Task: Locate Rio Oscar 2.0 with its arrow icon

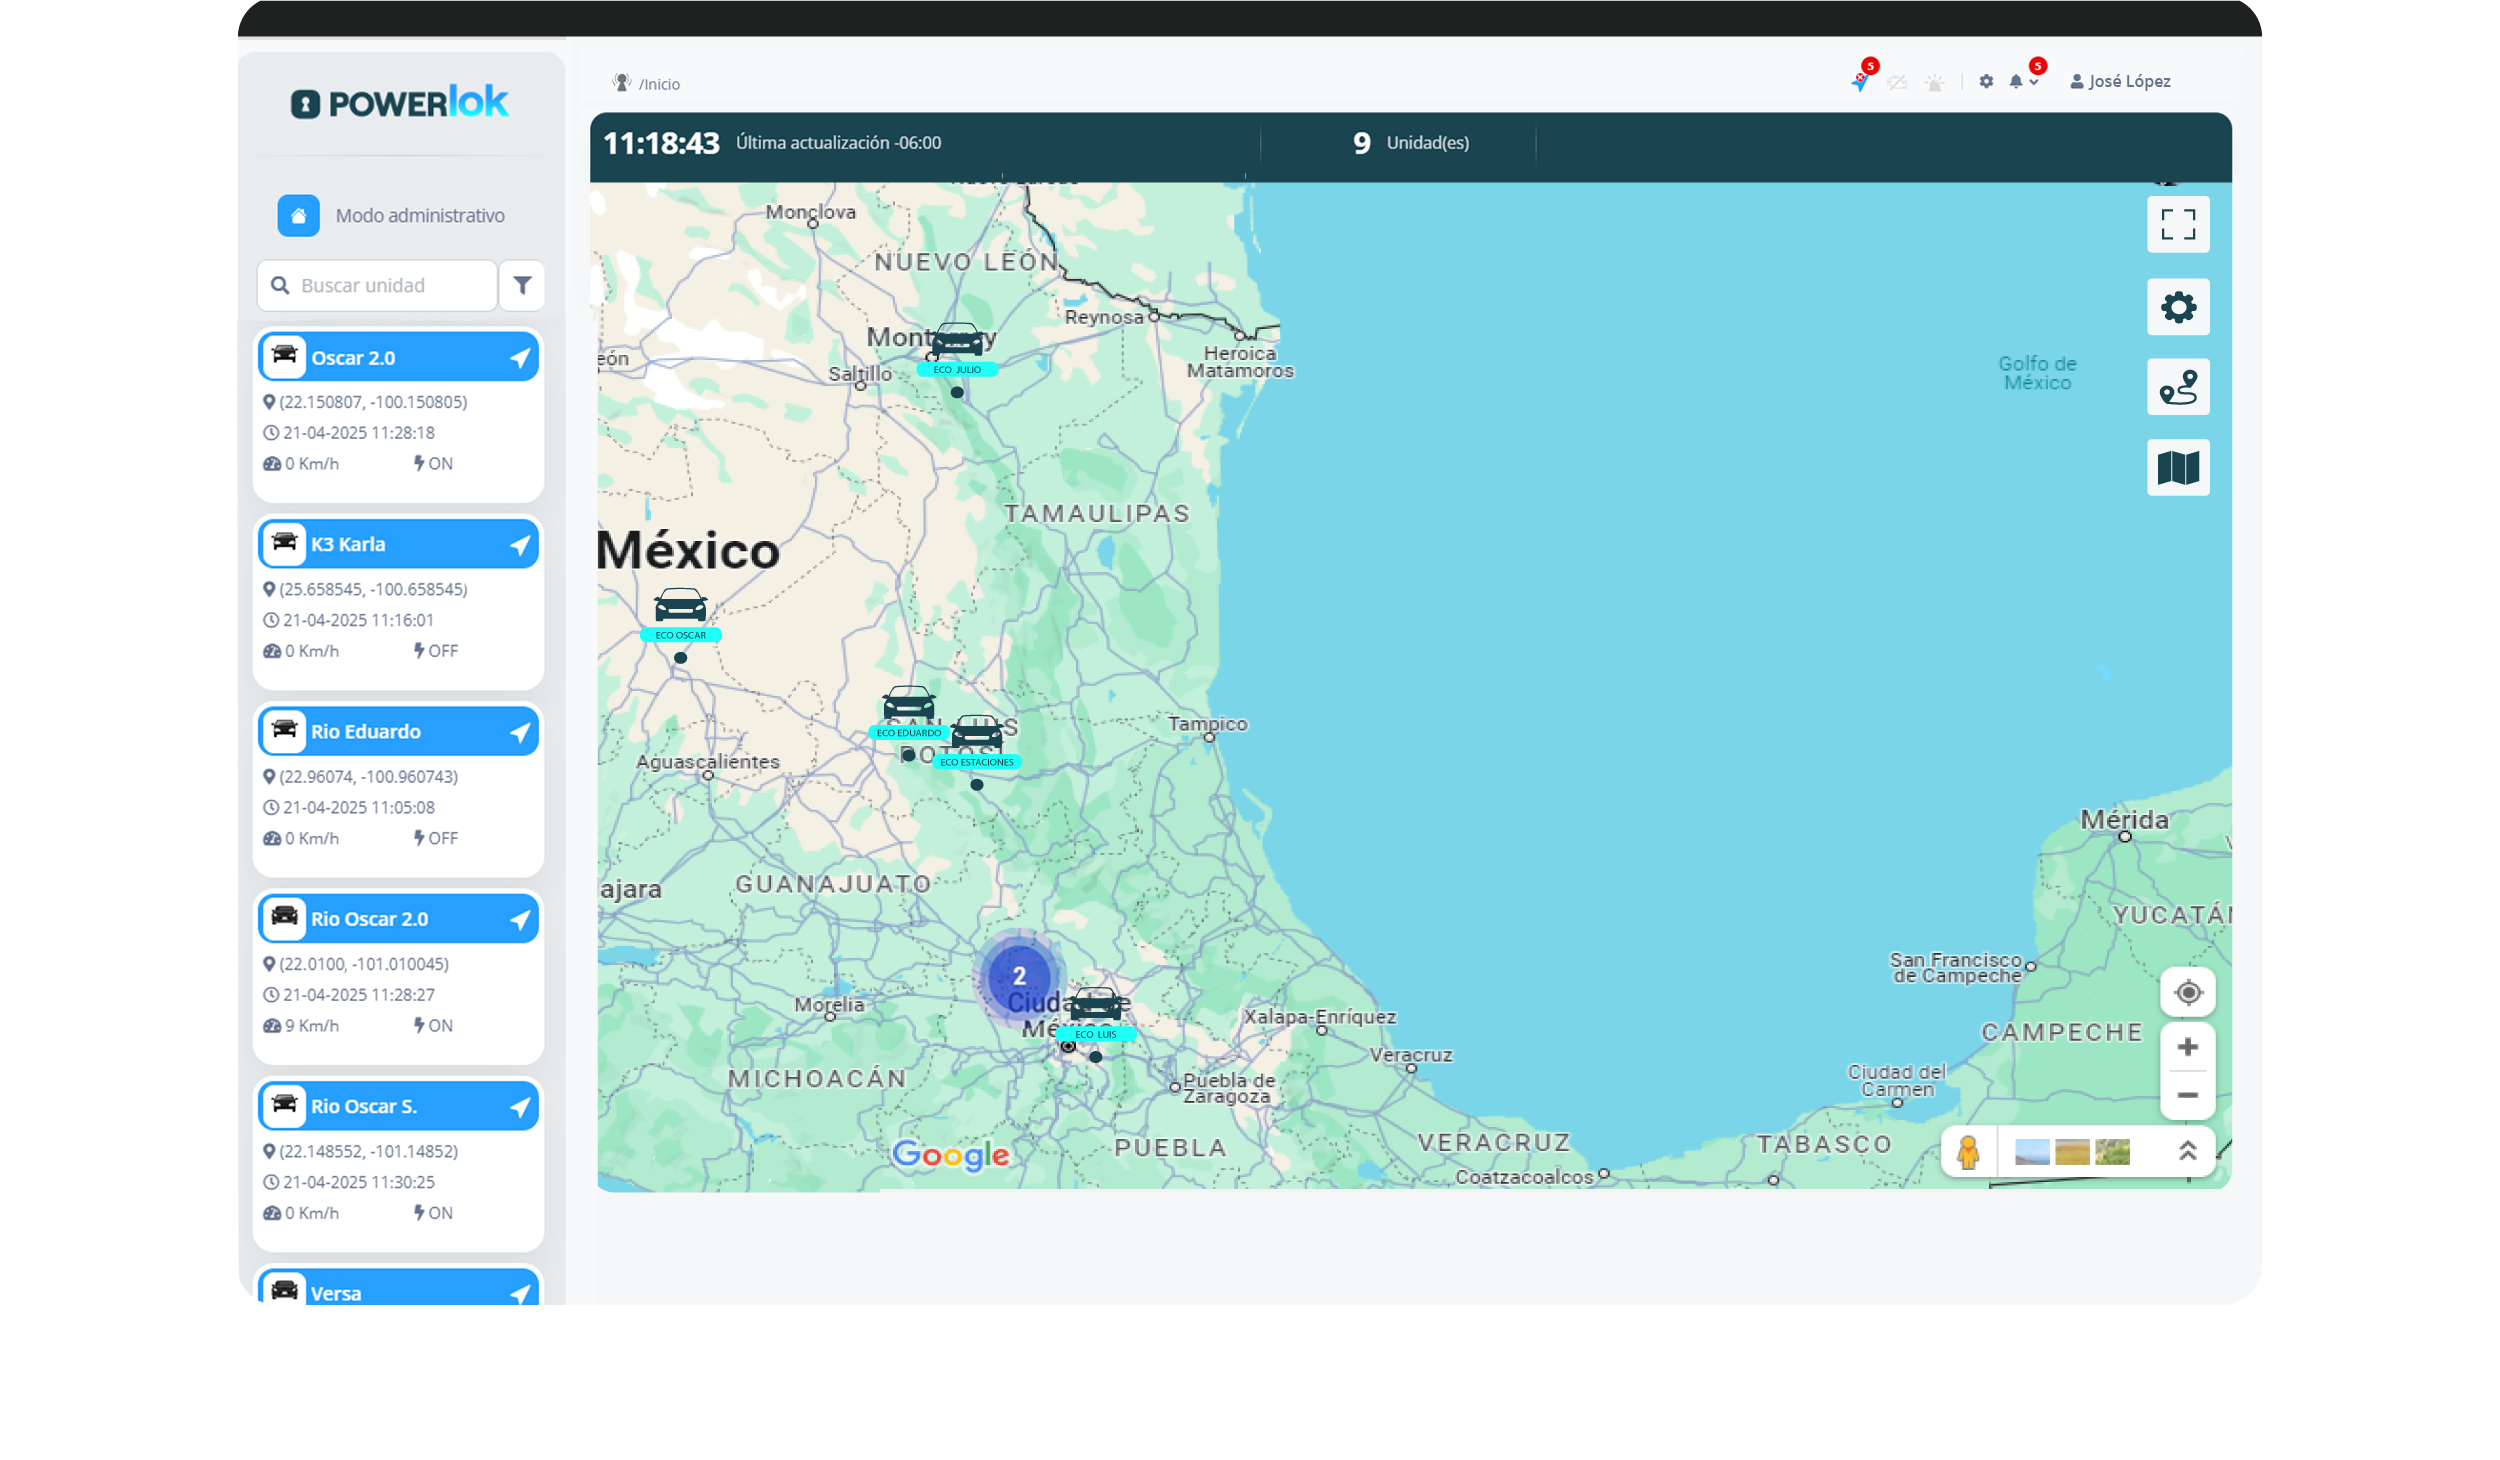Action: [520, 919]
